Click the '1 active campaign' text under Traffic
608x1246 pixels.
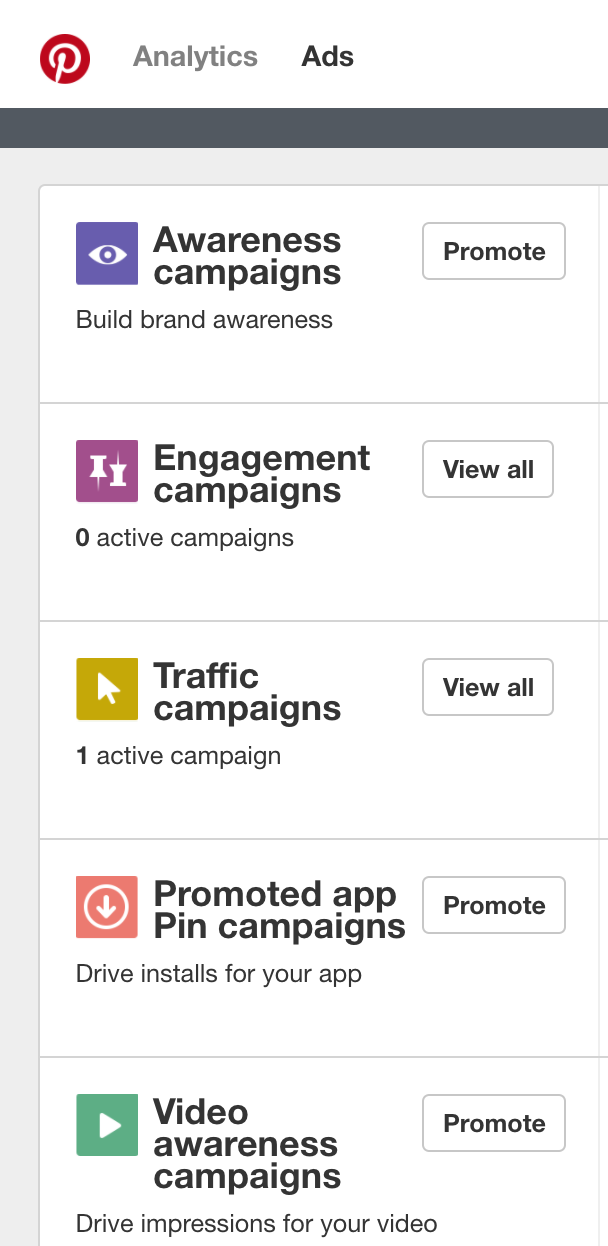coord(177,755)
